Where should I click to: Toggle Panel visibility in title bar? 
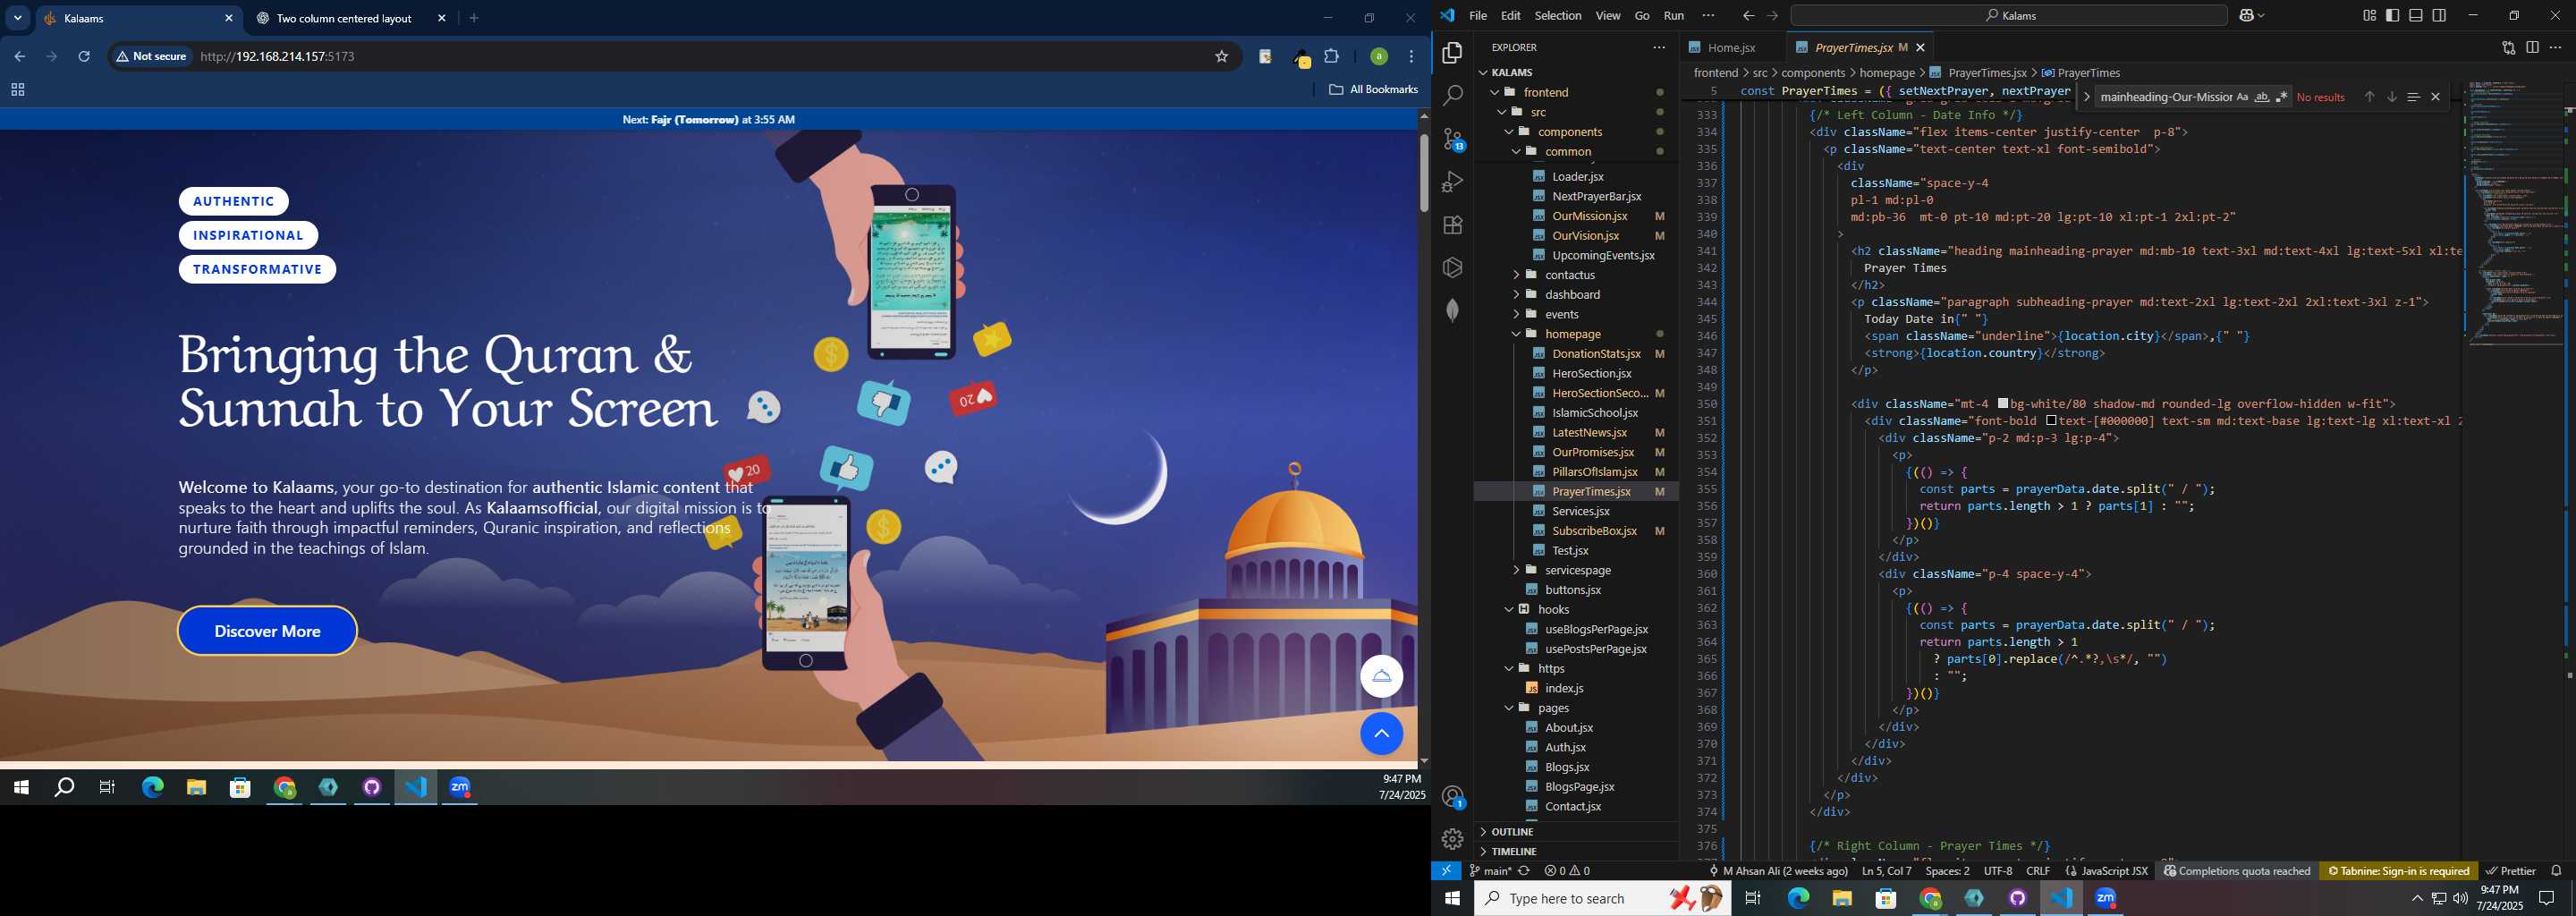[x=2415, y=15]
